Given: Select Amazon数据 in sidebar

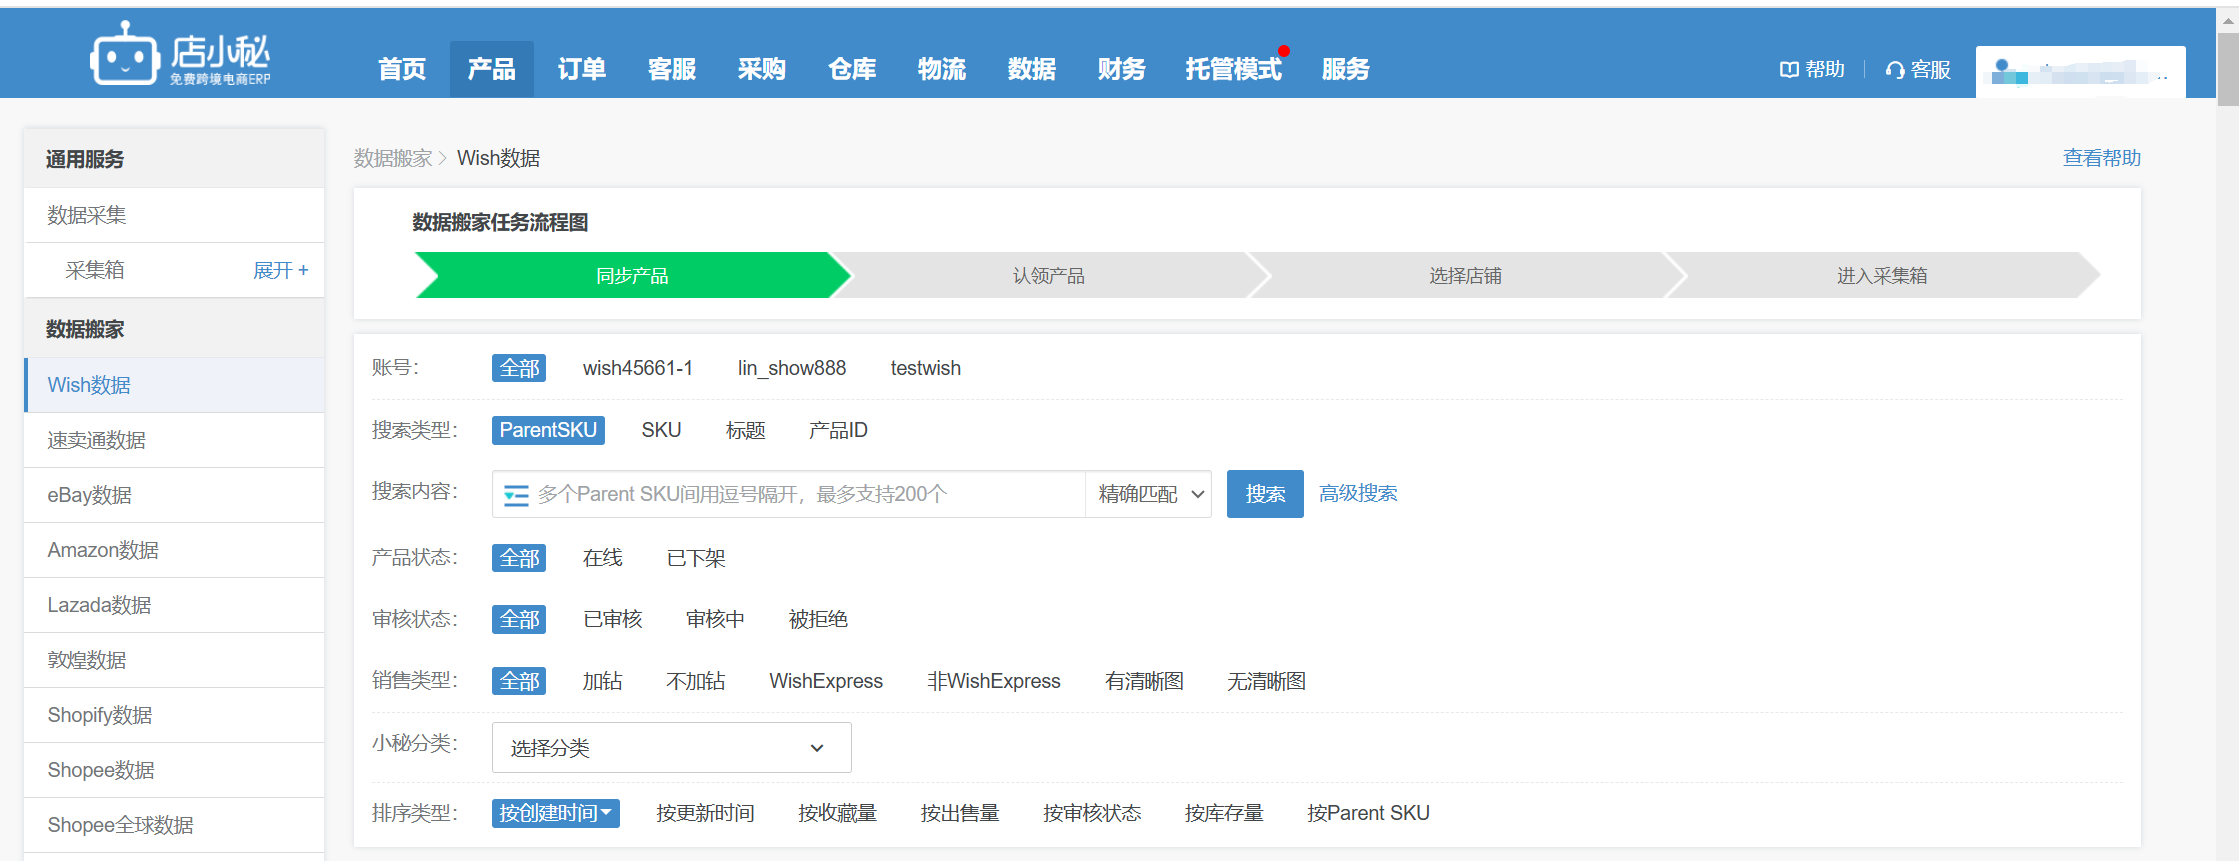Looking at the screenshot, I should click(174, 550).
